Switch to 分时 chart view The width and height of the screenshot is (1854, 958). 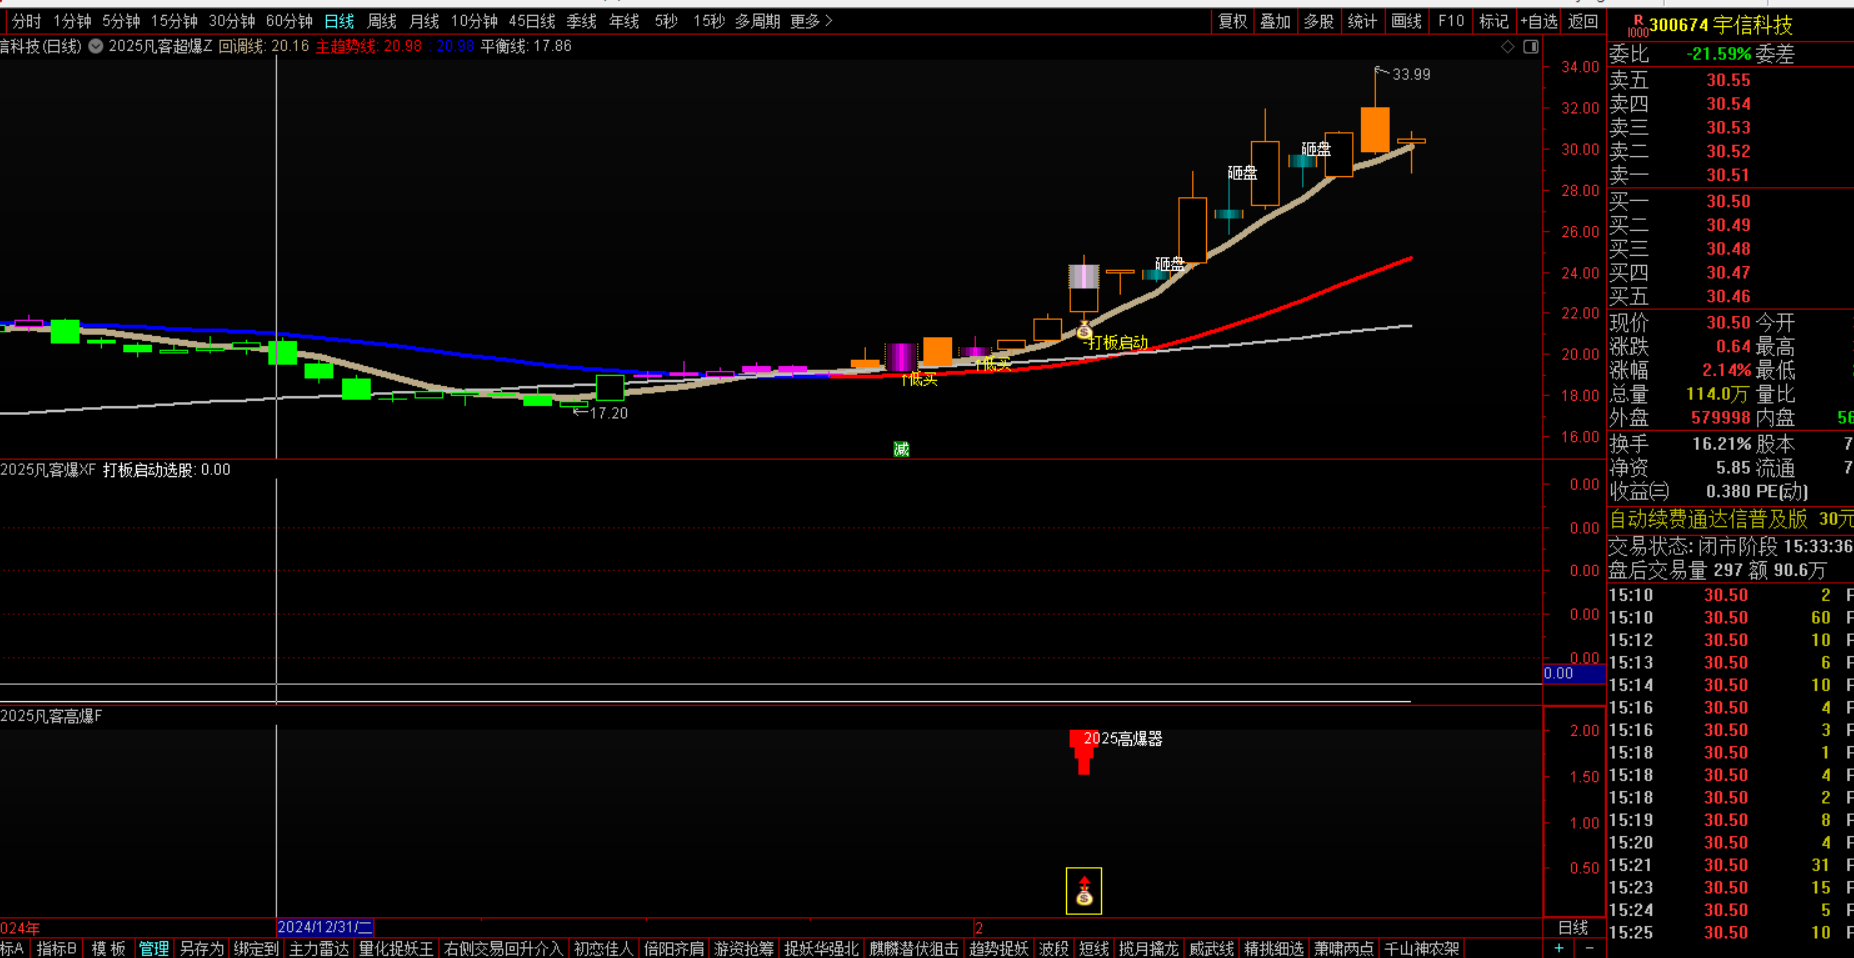click(x=27, y=21)
